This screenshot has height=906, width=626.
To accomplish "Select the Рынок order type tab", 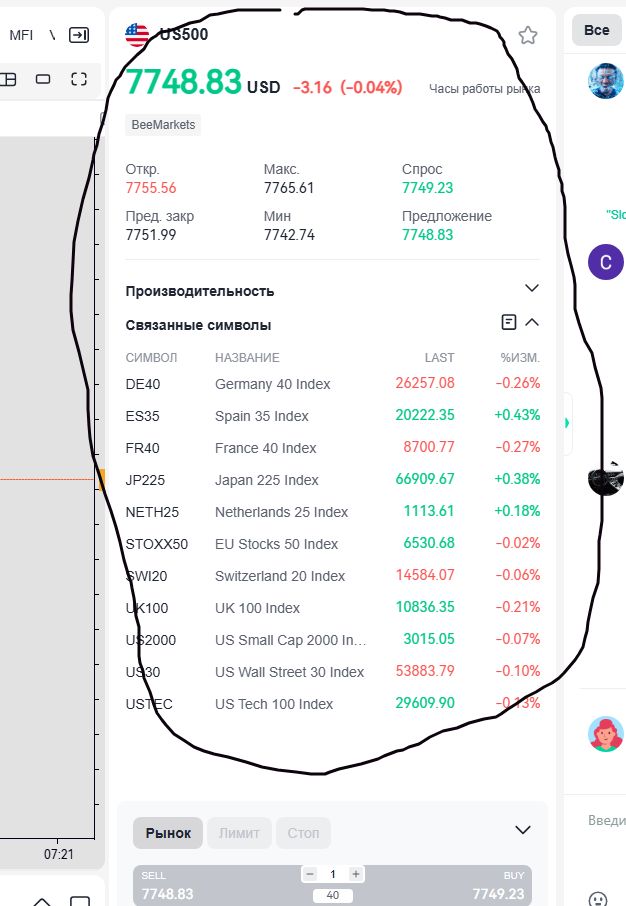I will coord(168,833).
